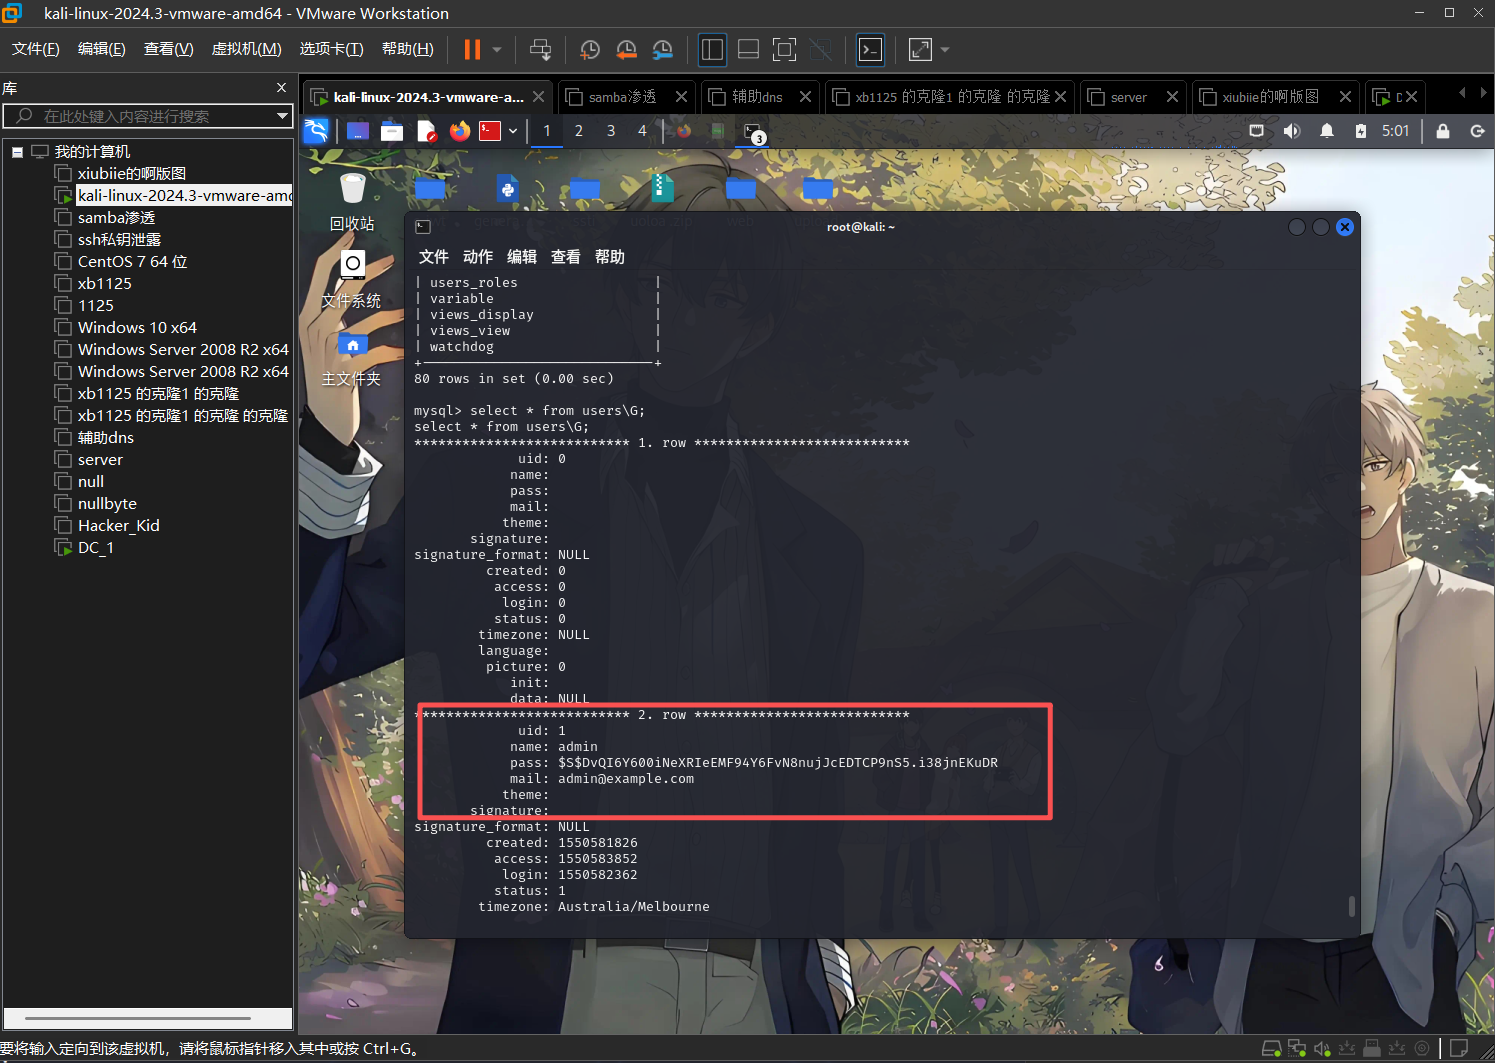The height and width of the screenshot is (1063, 1495).
Task: Toggle the library sidebar view button
Action: click(x=712, y=50)
